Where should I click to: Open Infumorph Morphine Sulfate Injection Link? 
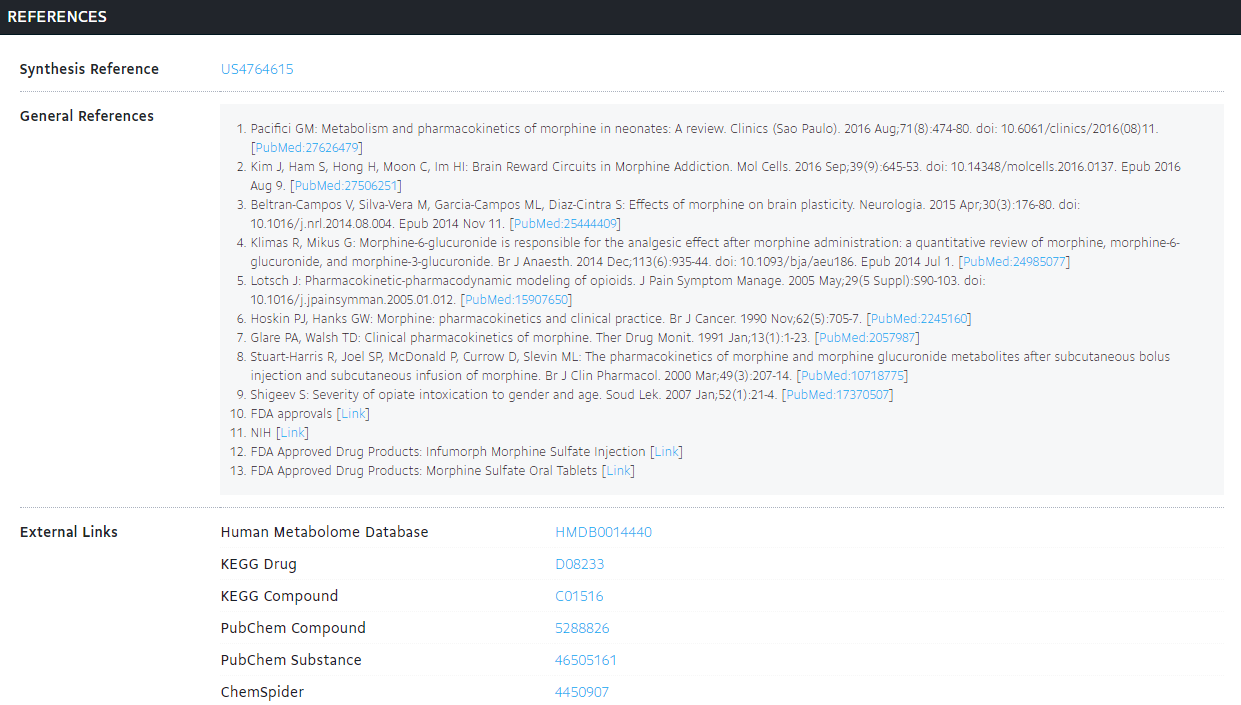pos(667,452)
